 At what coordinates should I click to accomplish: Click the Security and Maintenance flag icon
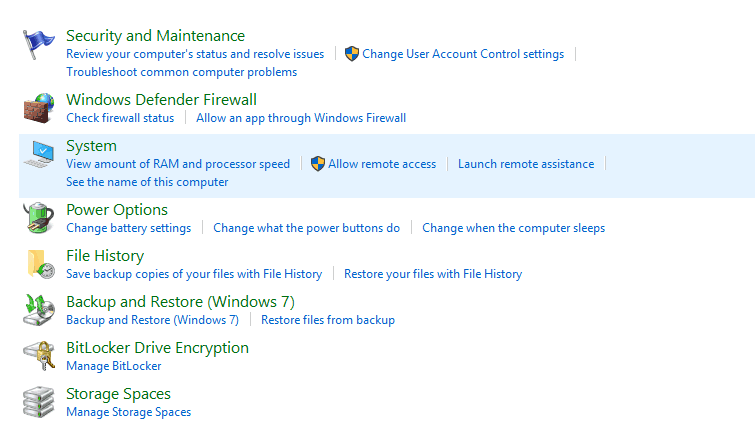(39, 45)
